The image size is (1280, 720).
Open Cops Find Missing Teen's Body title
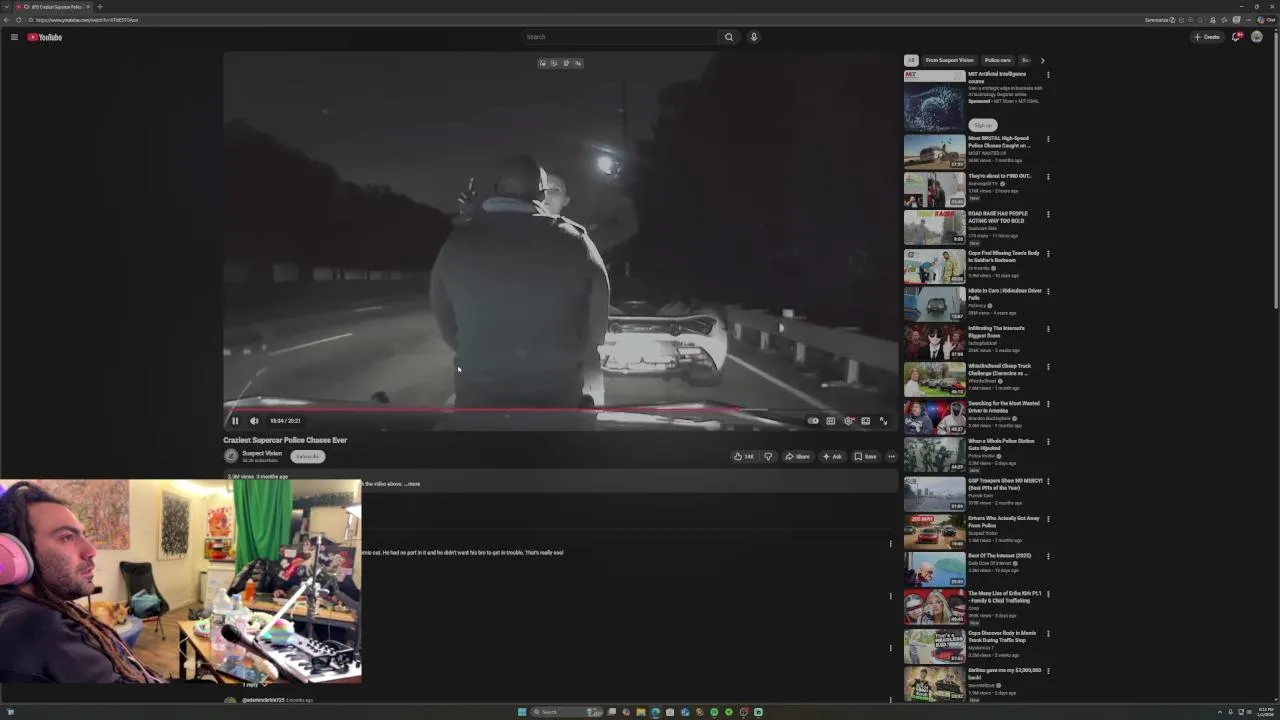[1004, 256]
